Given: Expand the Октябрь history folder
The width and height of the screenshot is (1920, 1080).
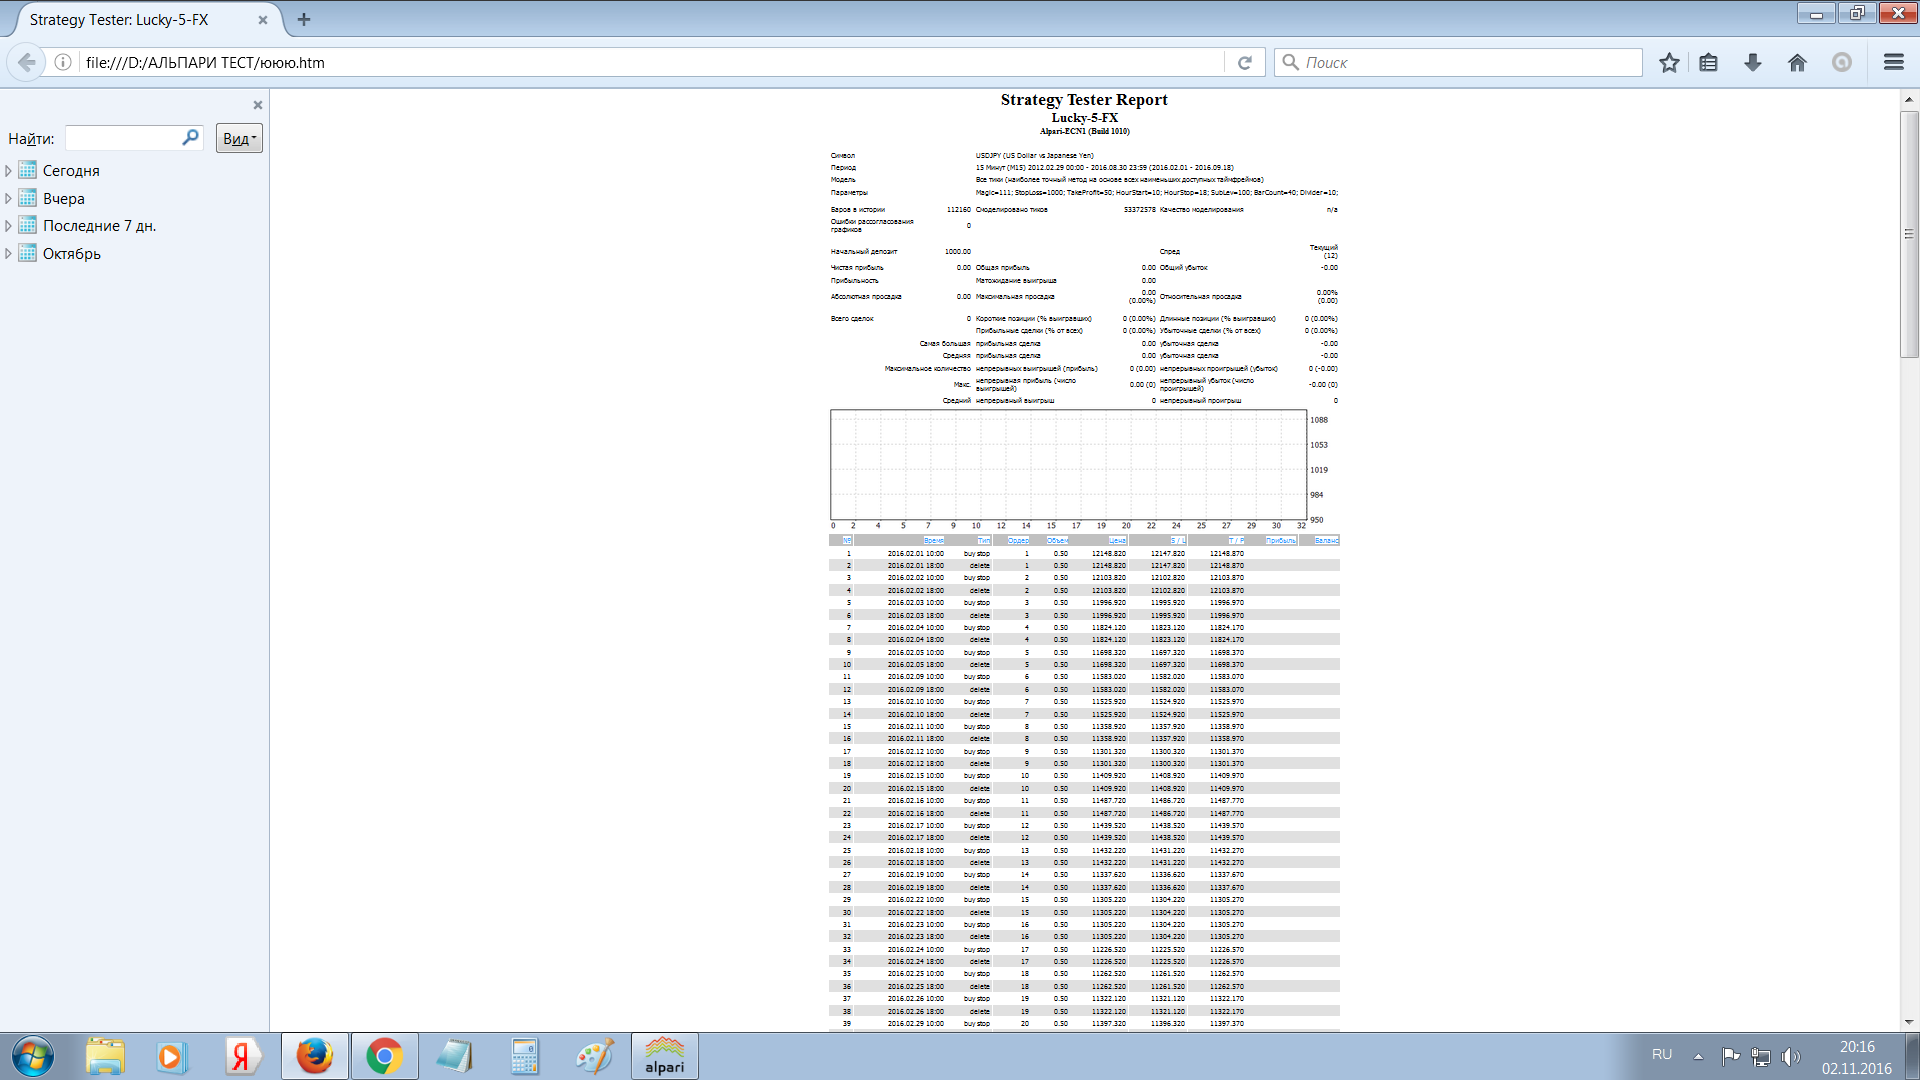Looking at the screenshot, I should point(9,254).
